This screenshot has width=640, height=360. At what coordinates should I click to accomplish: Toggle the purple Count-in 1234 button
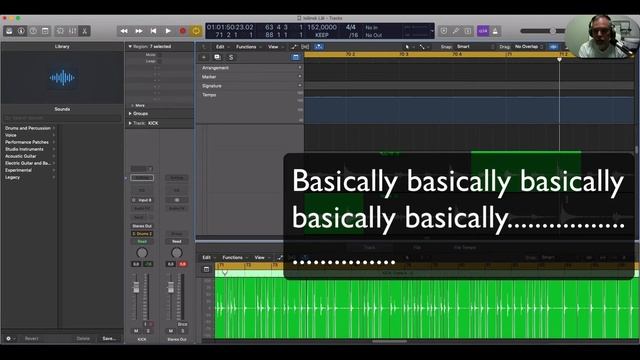(x=483, y=31)
